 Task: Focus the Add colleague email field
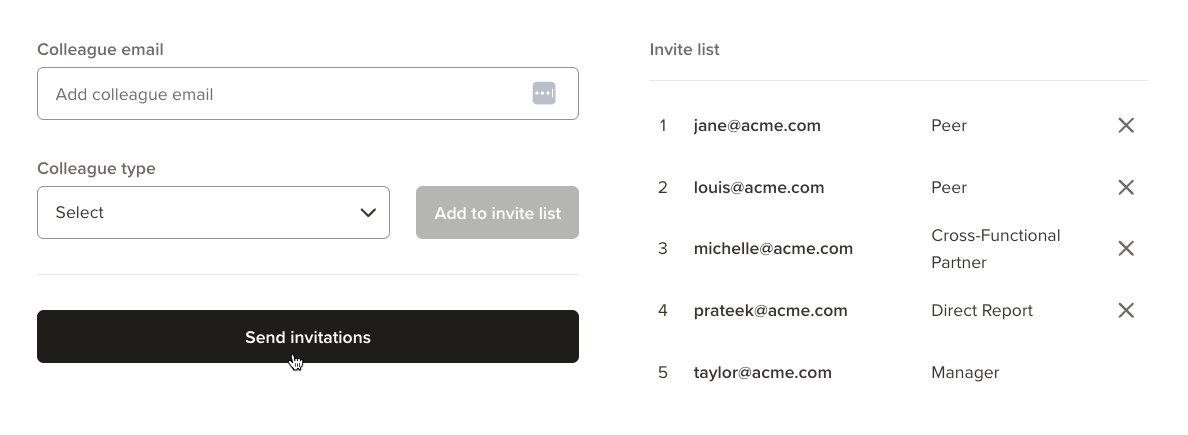point(308,94)
